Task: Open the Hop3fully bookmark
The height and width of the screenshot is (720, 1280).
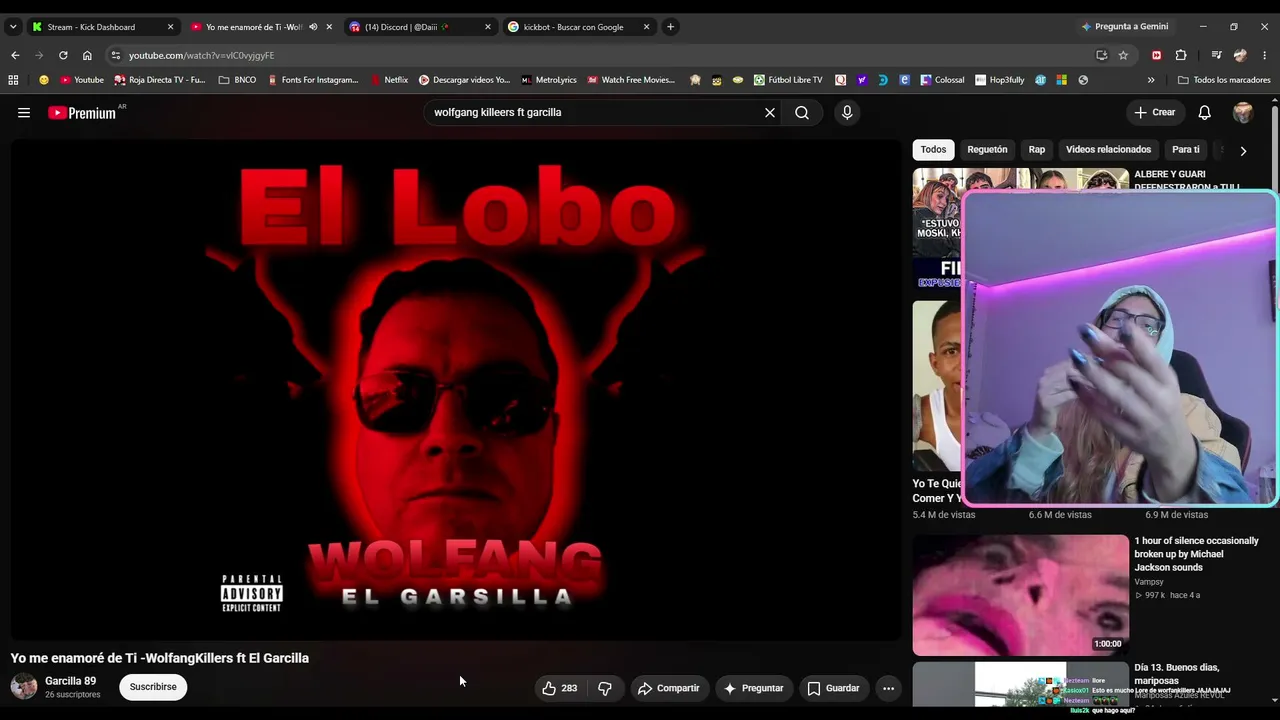Action: (1000, 80)
